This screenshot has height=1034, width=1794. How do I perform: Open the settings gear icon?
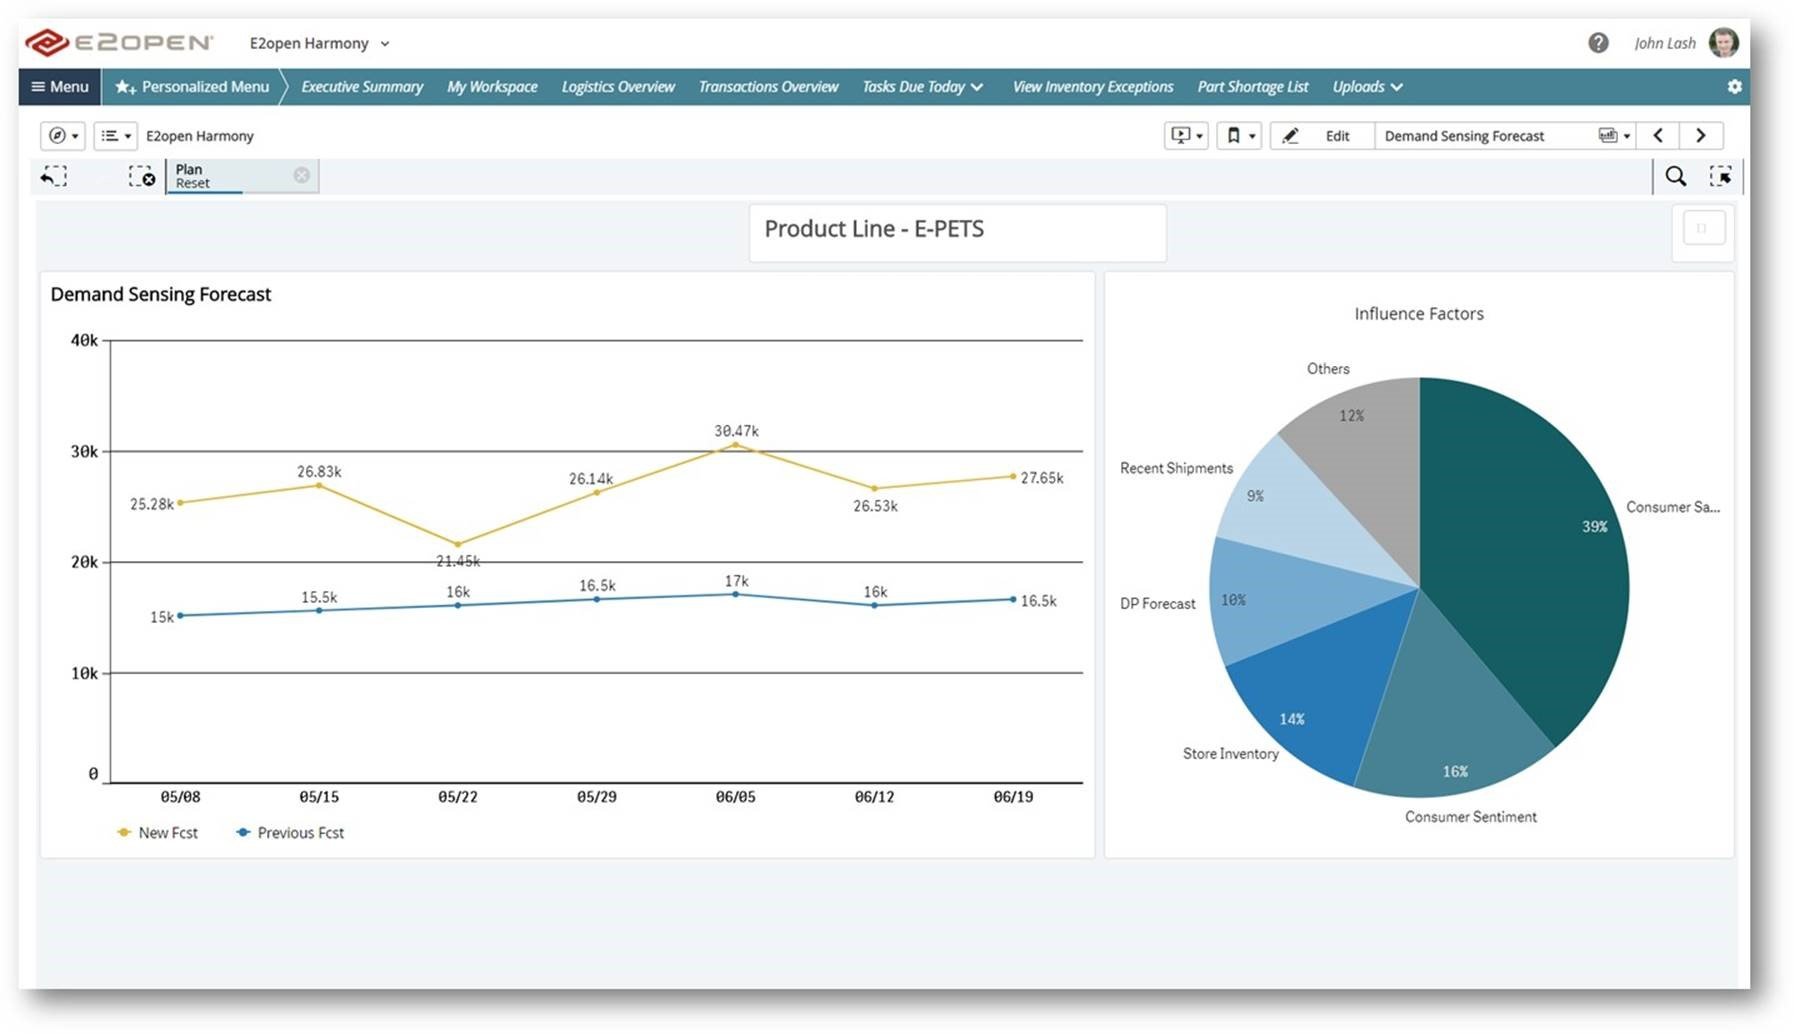1734,87
